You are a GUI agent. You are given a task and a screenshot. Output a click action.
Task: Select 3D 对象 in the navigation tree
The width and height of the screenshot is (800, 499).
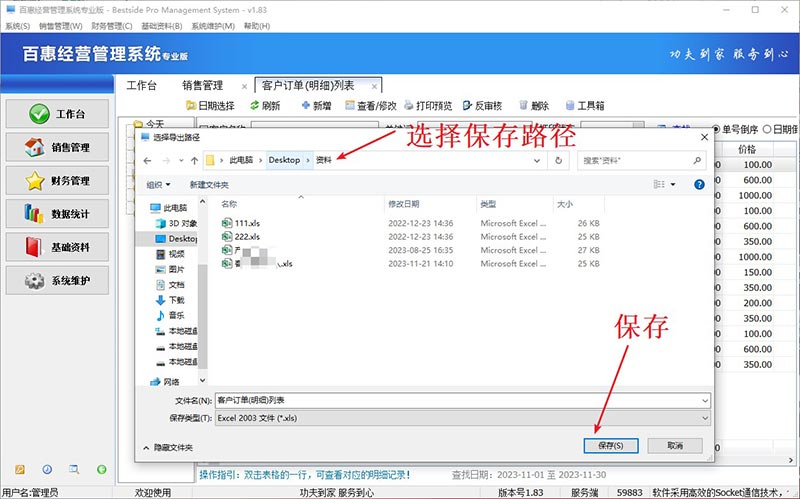177,223
